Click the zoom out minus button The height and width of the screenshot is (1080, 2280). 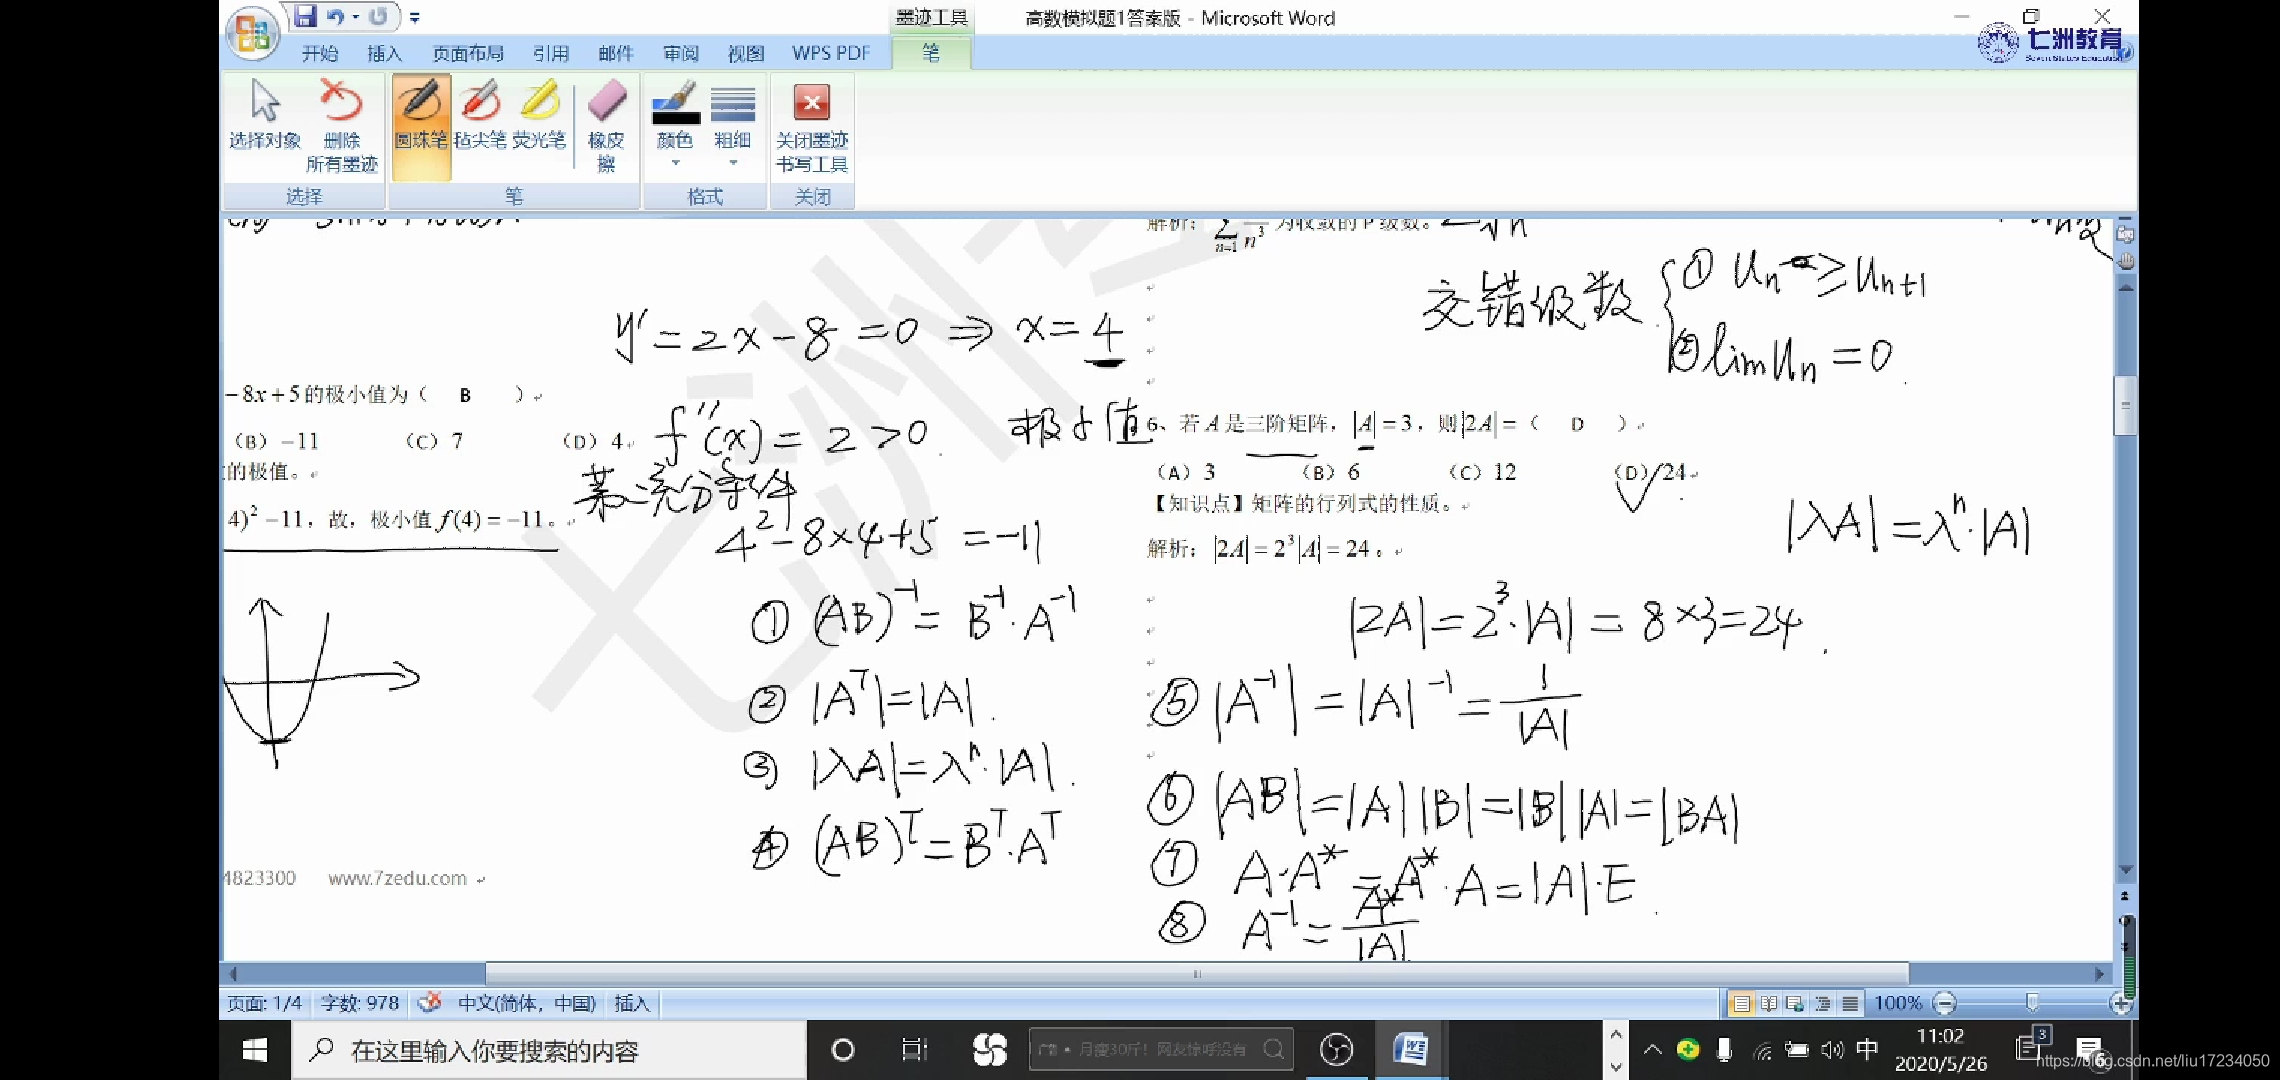(1945, 1003)
